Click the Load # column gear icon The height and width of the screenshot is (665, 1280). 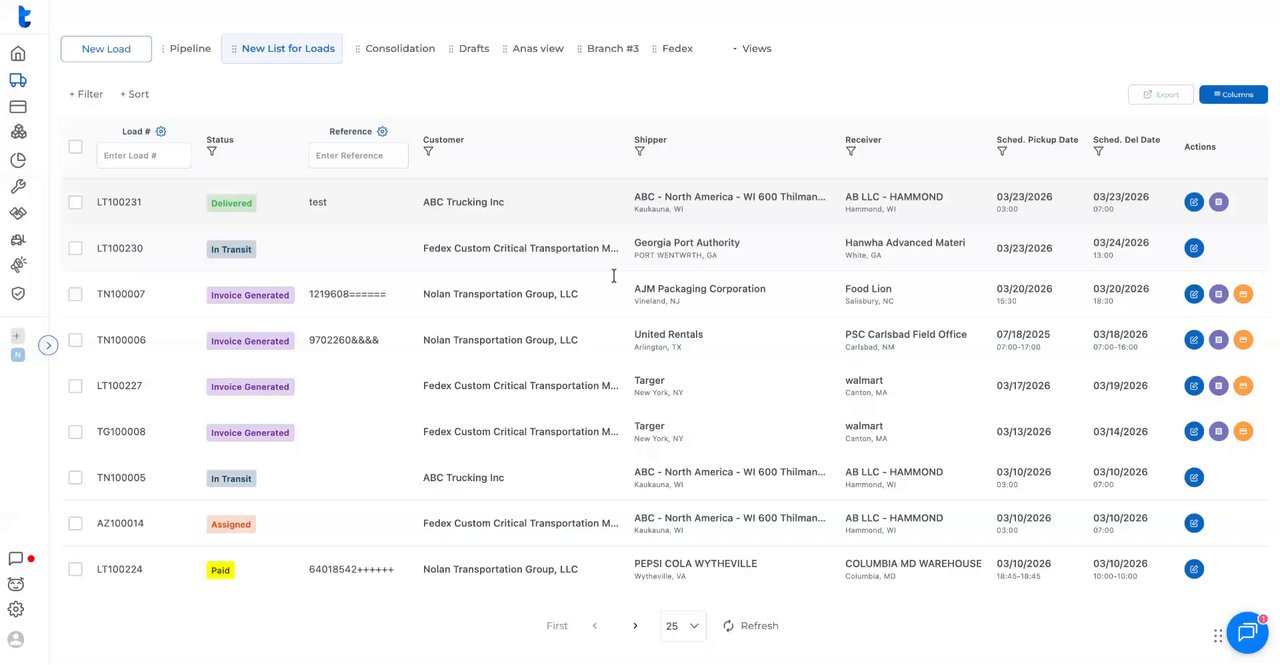click(x=161, y=132)
